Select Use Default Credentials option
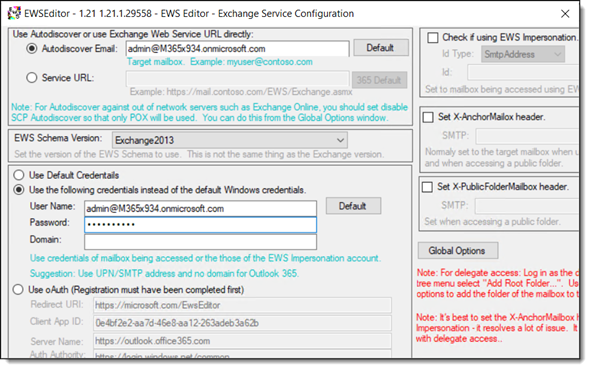 [19, 175]
